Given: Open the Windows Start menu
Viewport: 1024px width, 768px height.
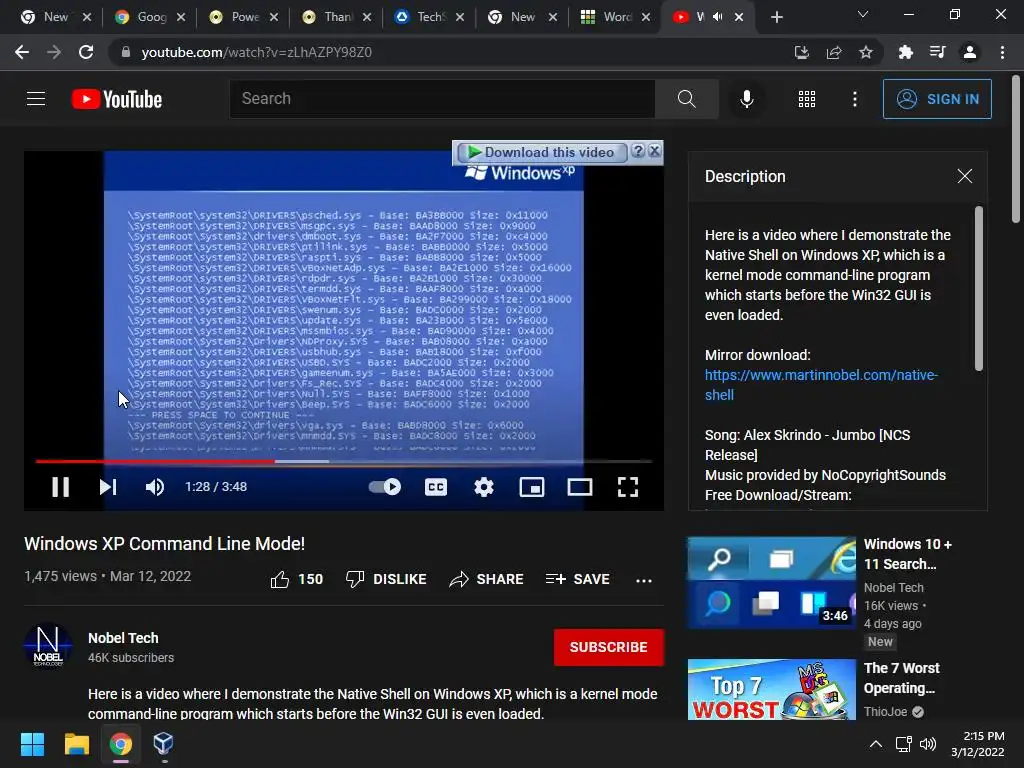Looking at the screenshot, I should (32, 744).
